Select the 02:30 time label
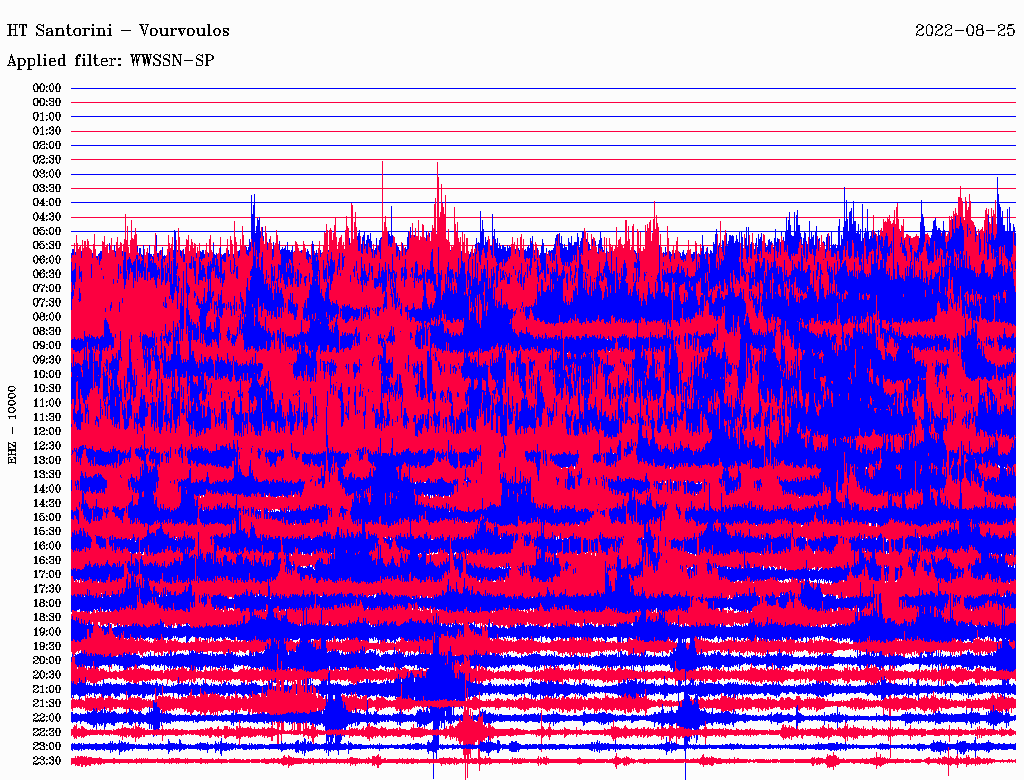This screenshot has height=780, width=1024. [47, 160]
